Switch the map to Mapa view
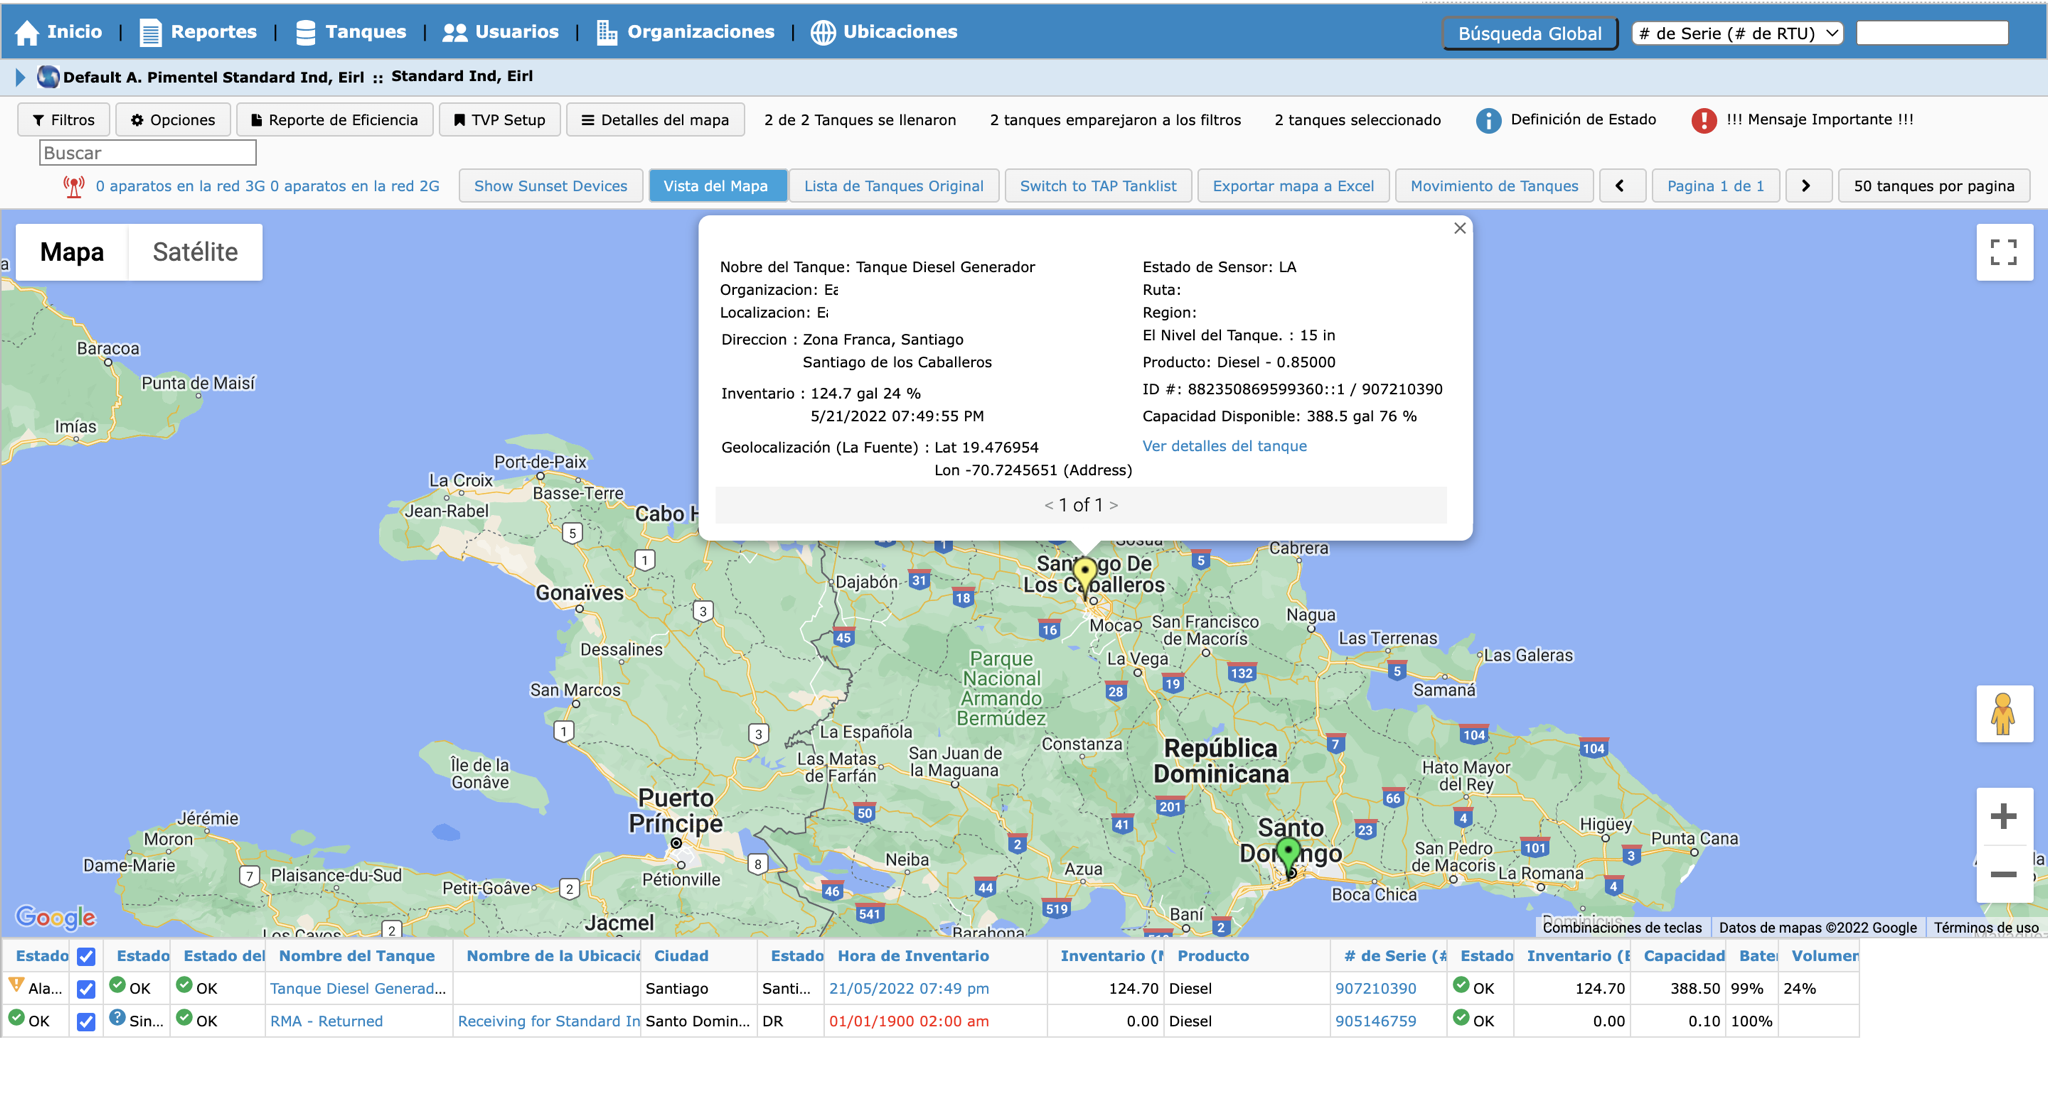 (72, 252)
